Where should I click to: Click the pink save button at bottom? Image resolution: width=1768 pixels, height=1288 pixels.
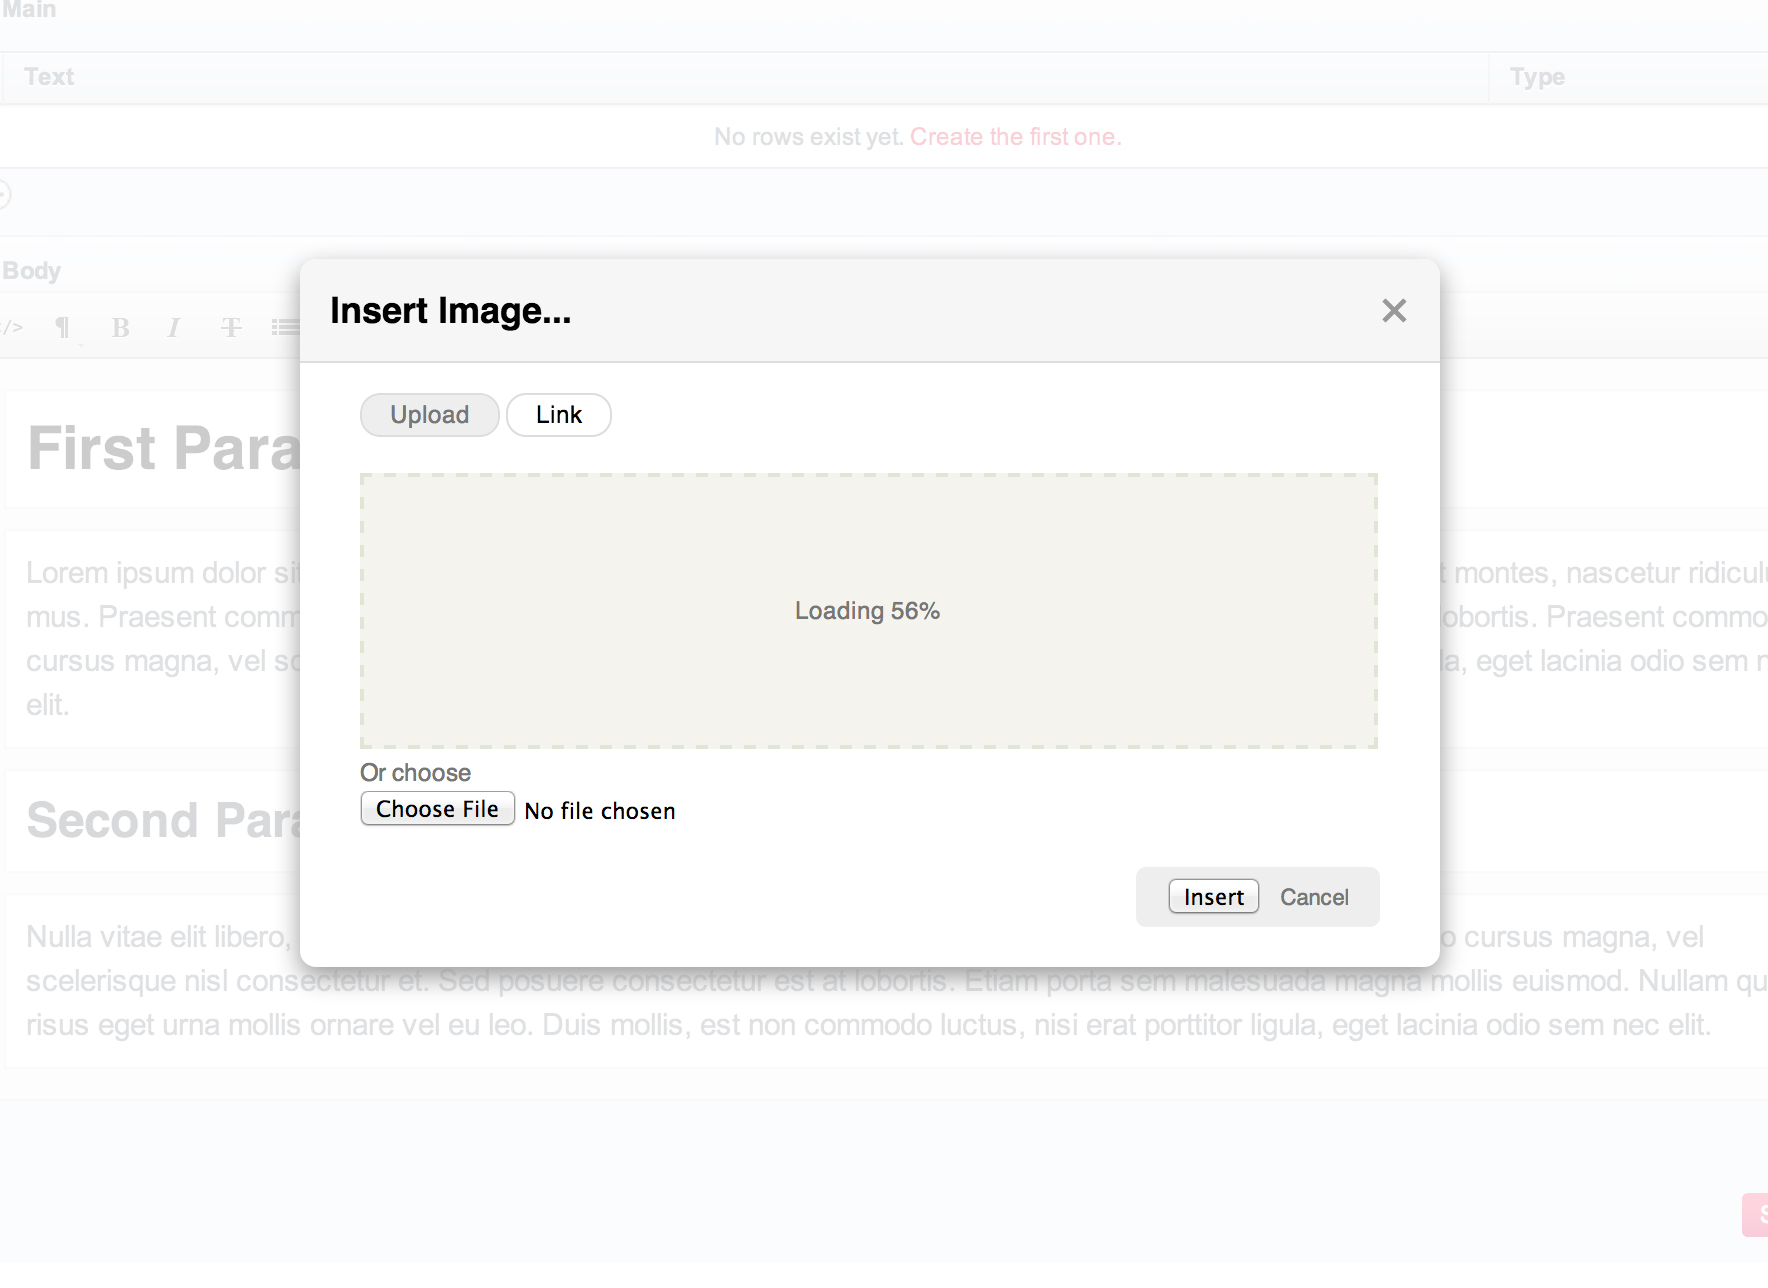(x=1755, y=1215)
